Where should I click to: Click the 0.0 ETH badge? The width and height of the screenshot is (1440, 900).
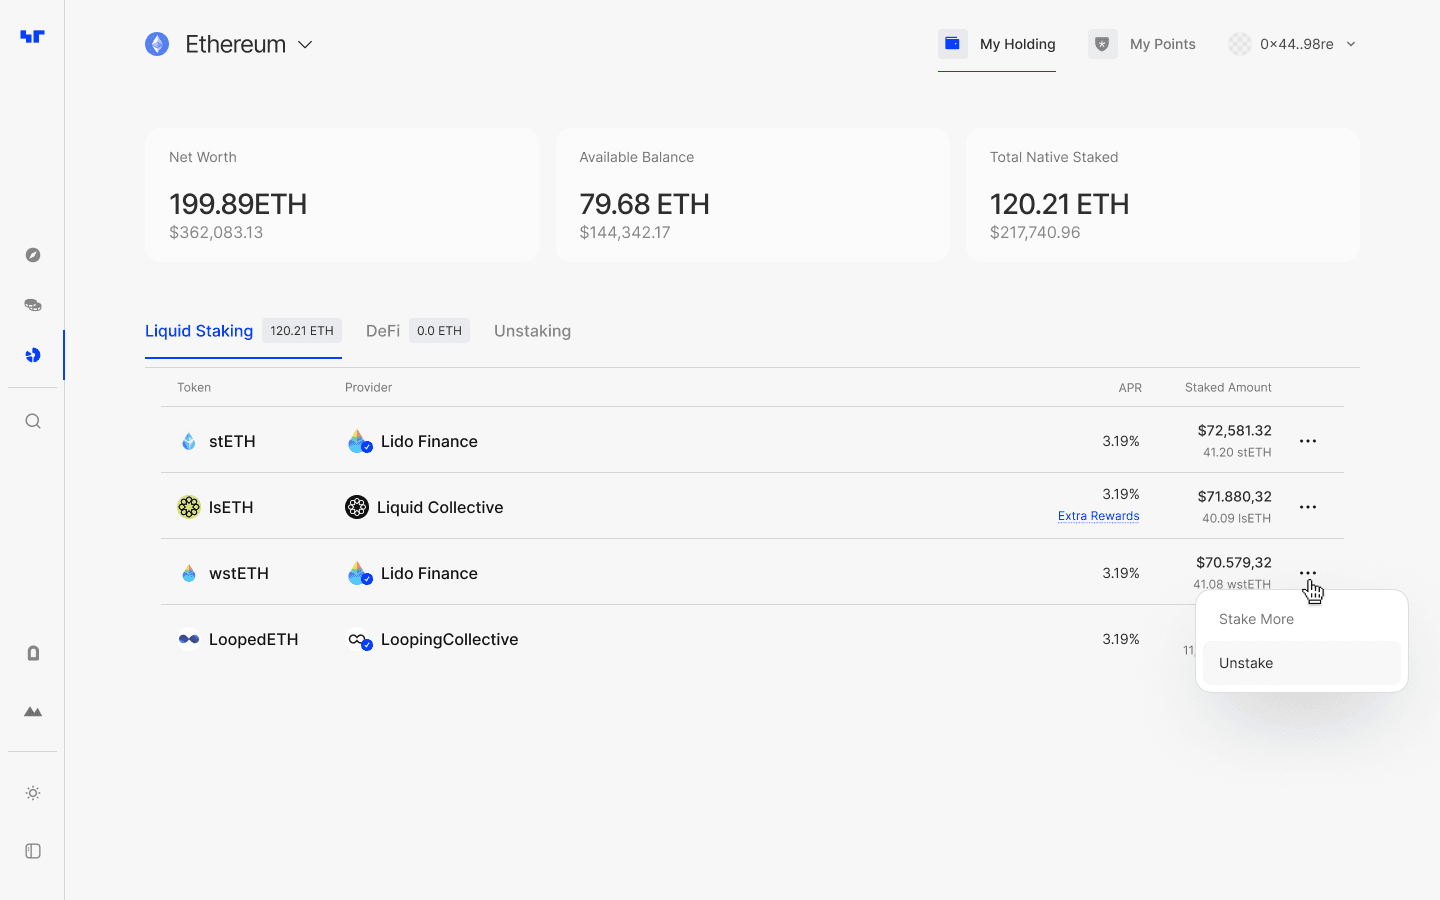(439, 331)
